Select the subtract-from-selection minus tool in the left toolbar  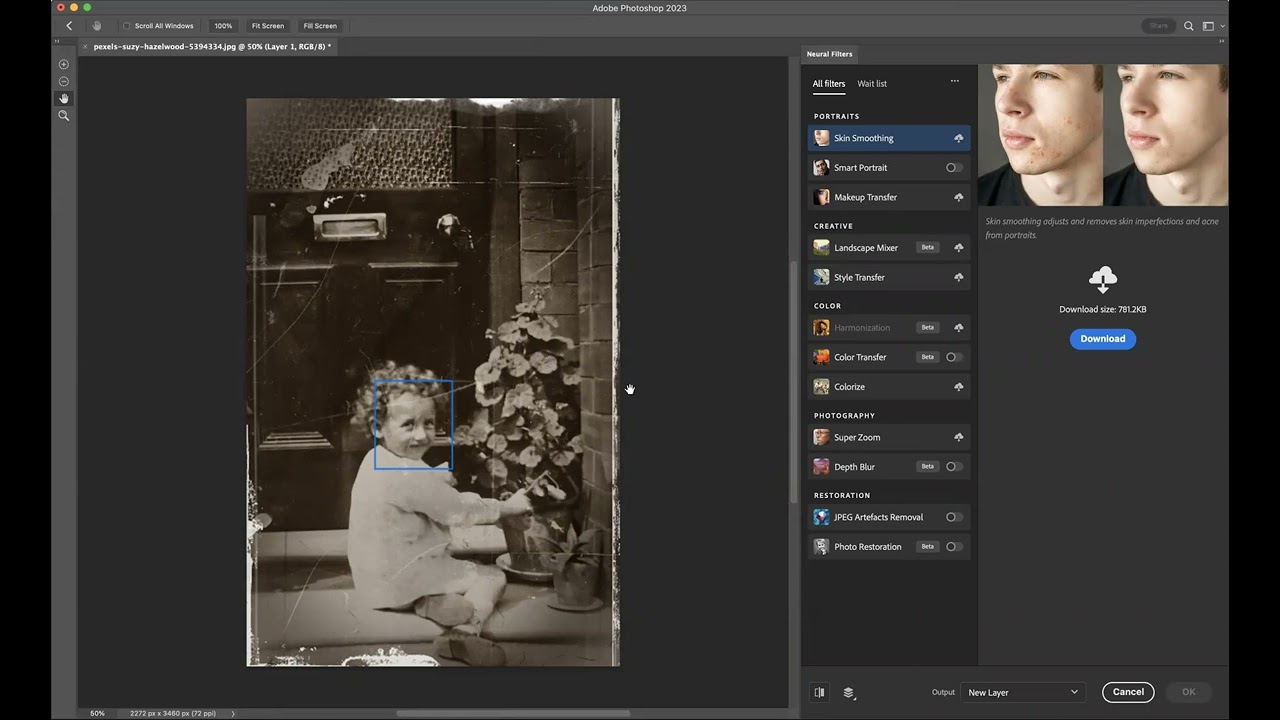[64, 81]
